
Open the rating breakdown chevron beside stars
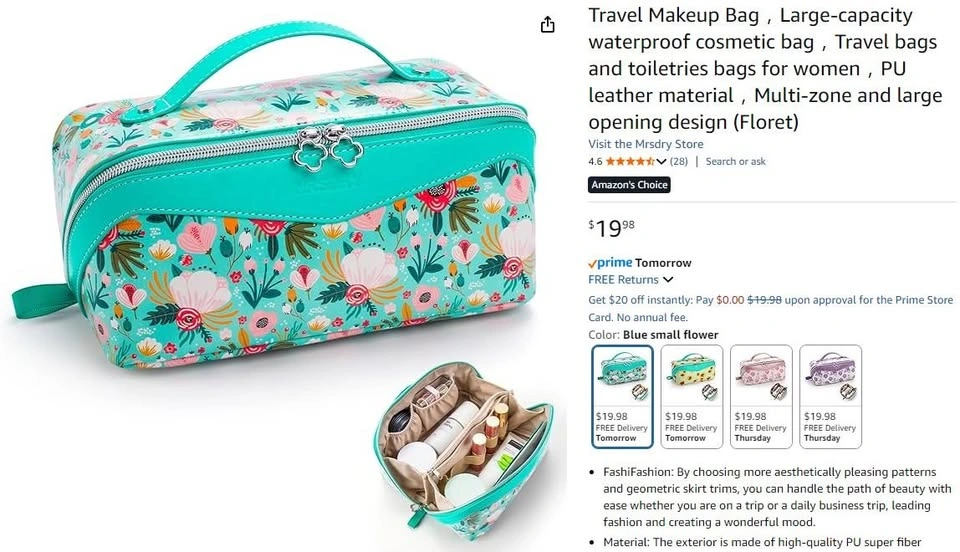[661, 162]
